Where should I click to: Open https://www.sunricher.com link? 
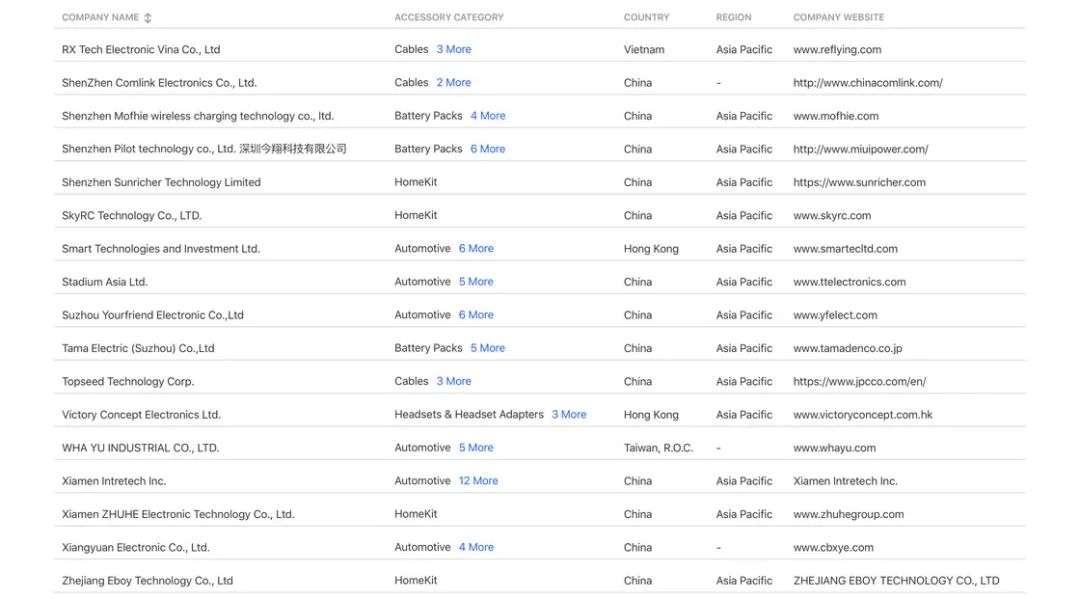(x=859, y=182)
